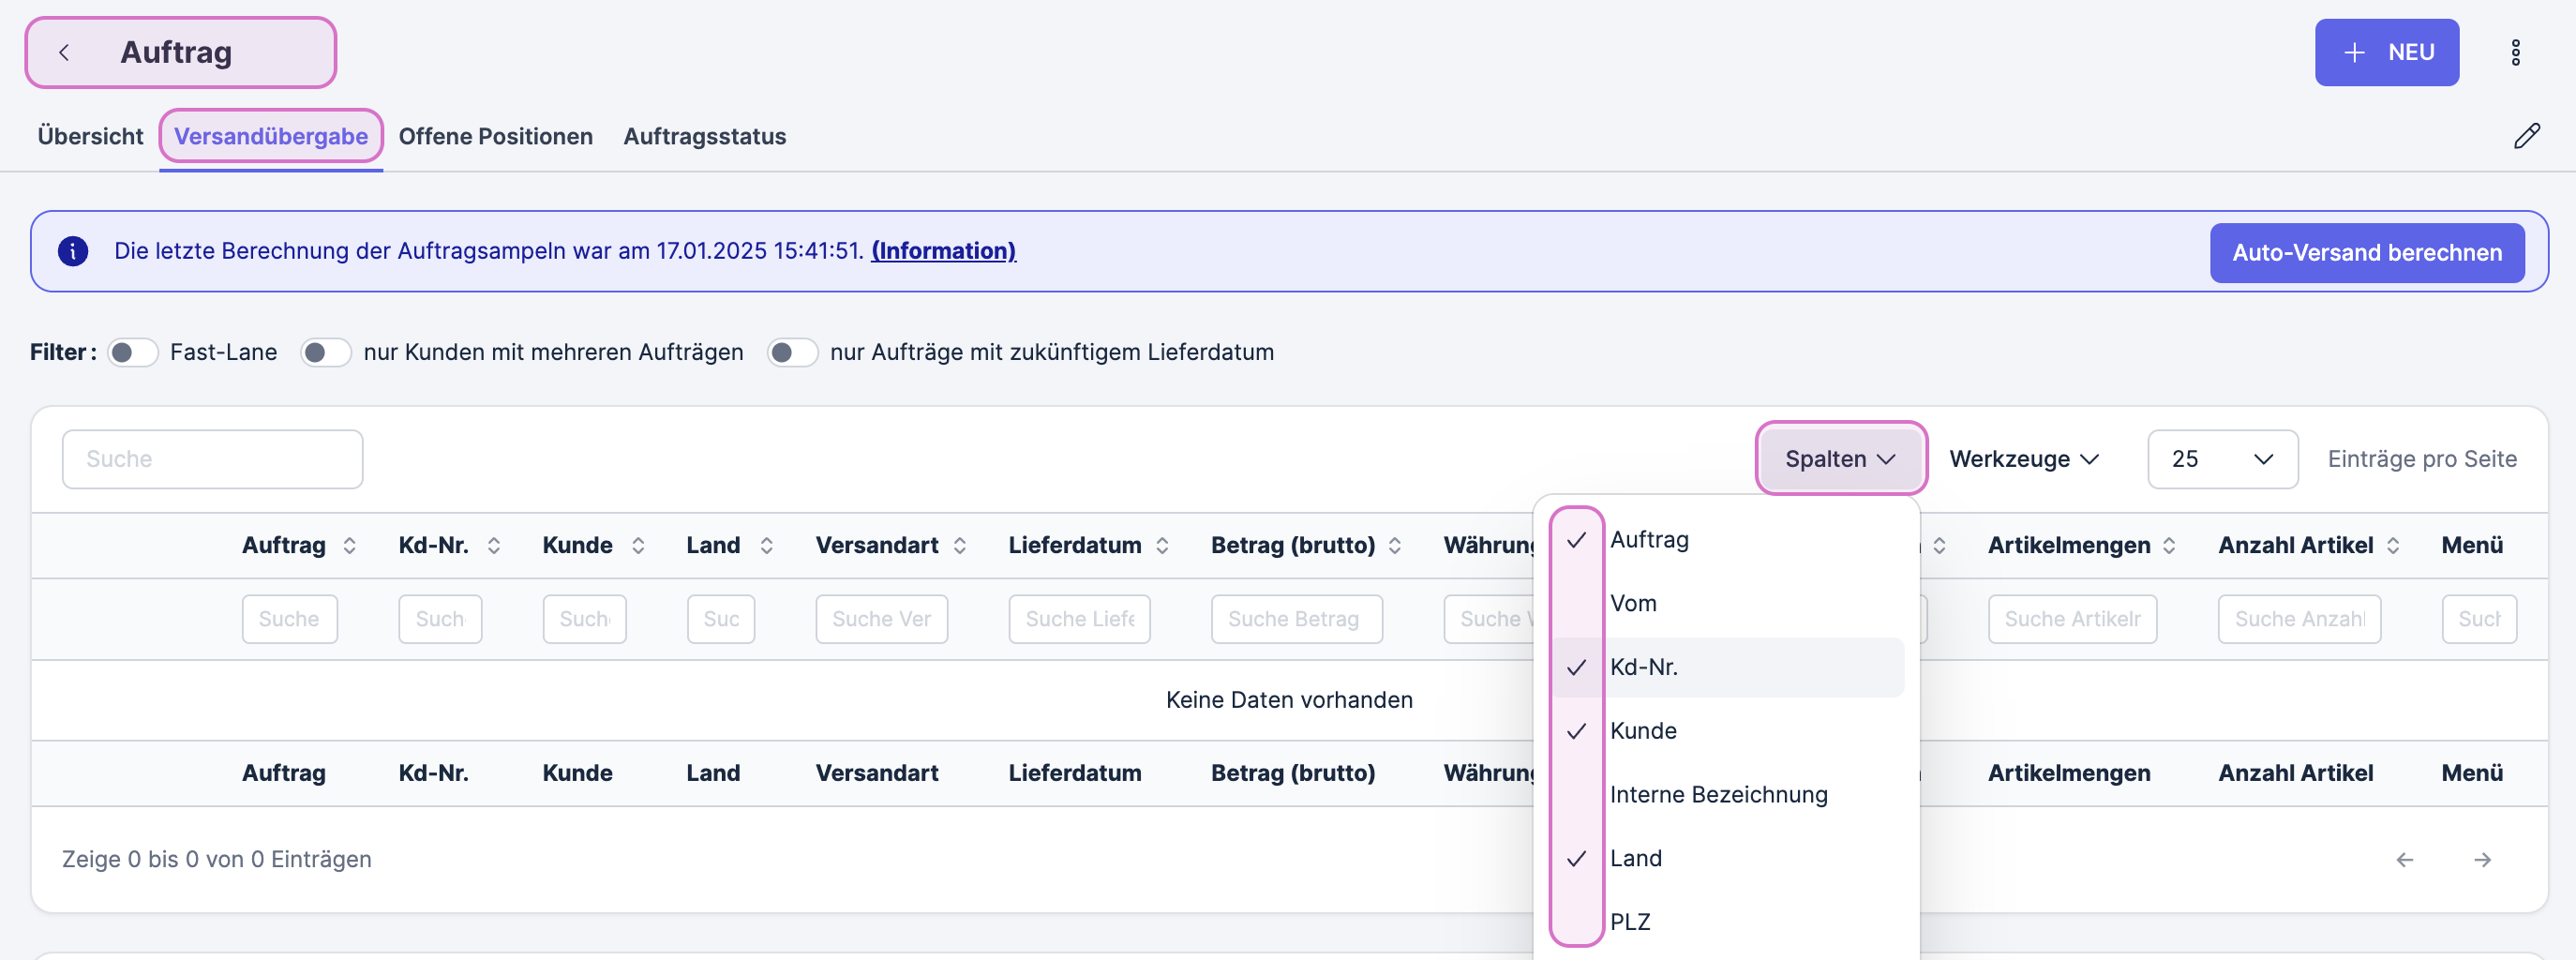This screenshot has width=2576, height=960.
Task: Click the blue info circle icon
Action: click(73, 251)
